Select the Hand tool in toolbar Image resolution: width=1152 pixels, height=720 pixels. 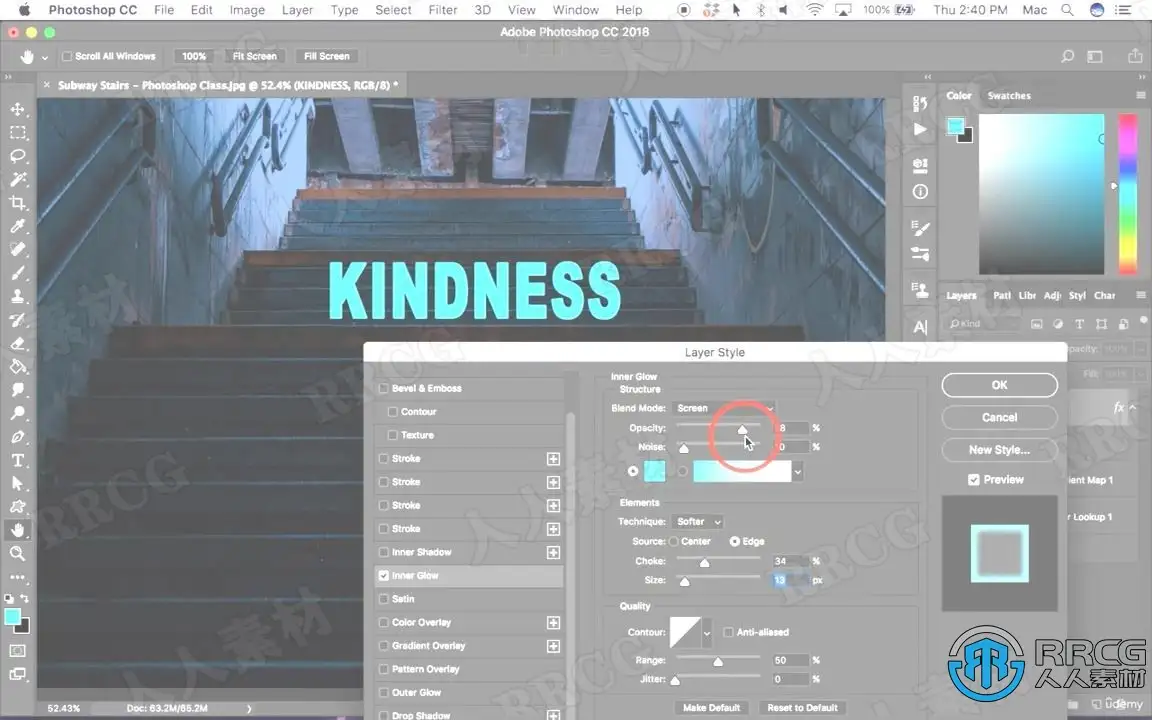click(18, 530)
